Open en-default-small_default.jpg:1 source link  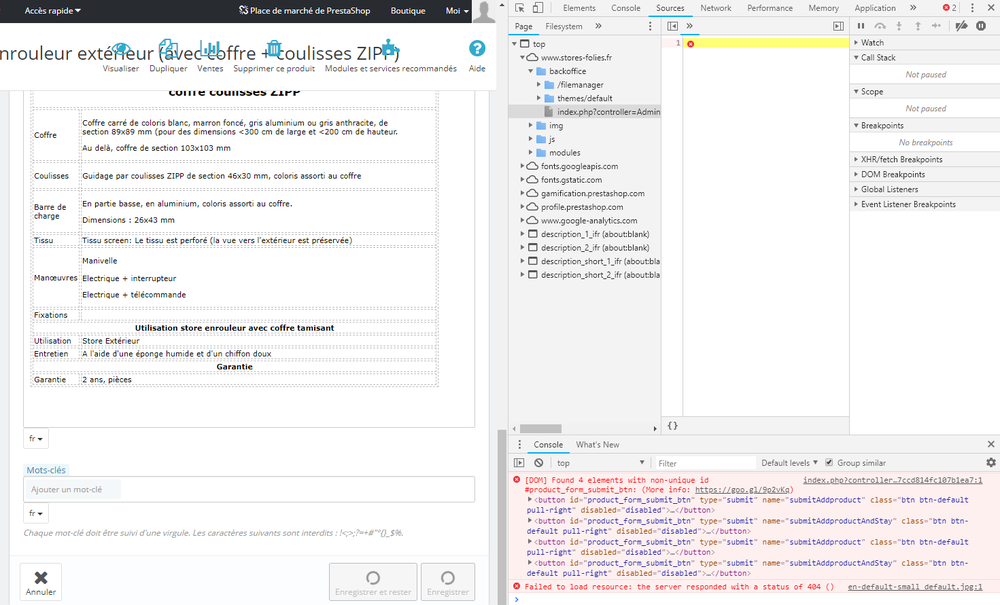(x=915, y=587)
